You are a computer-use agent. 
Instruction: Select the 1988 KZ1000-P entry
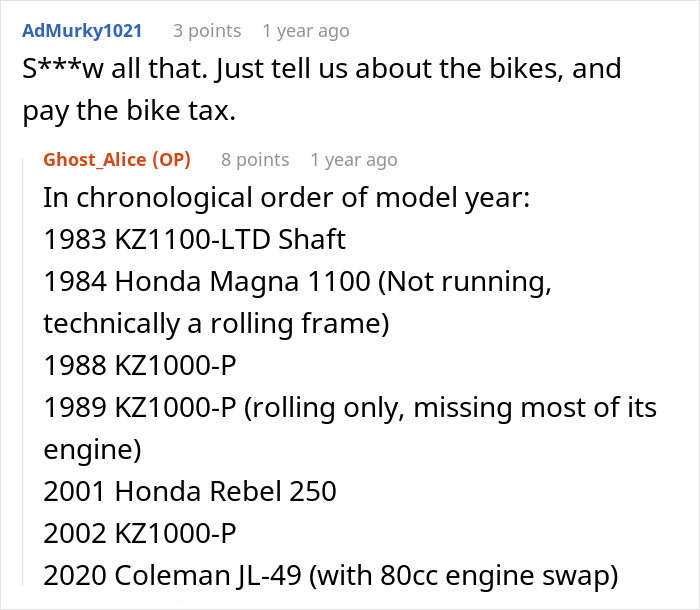tap(140, 365)
